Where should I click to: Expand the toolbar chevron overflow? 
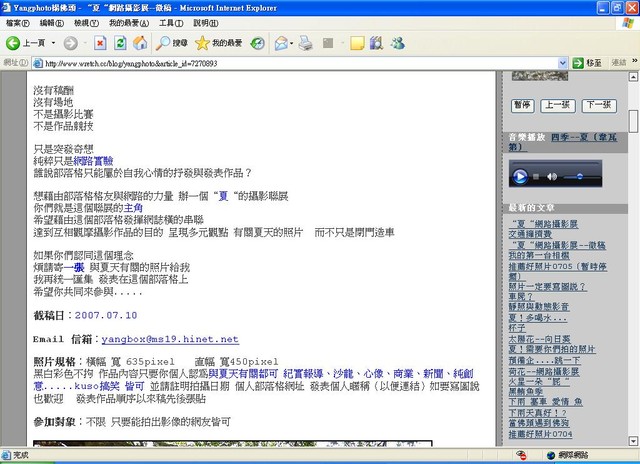pyautogui.click(x=635, y=60)
